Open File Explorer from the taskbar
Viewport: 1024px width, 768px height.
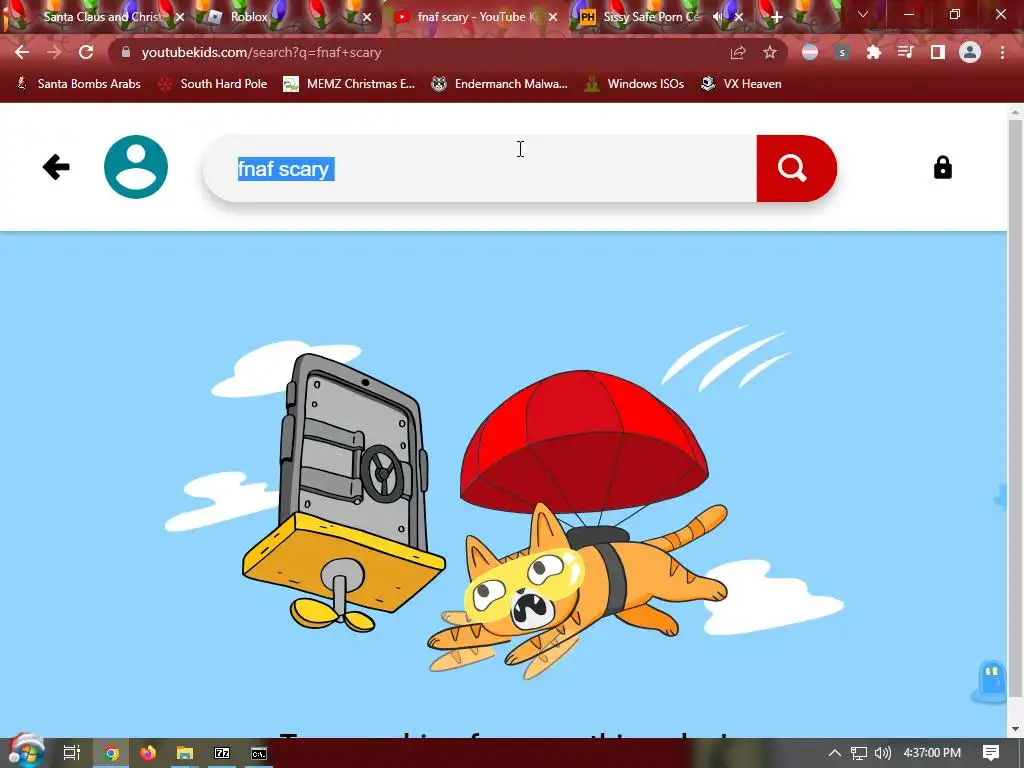coord(185,753)
